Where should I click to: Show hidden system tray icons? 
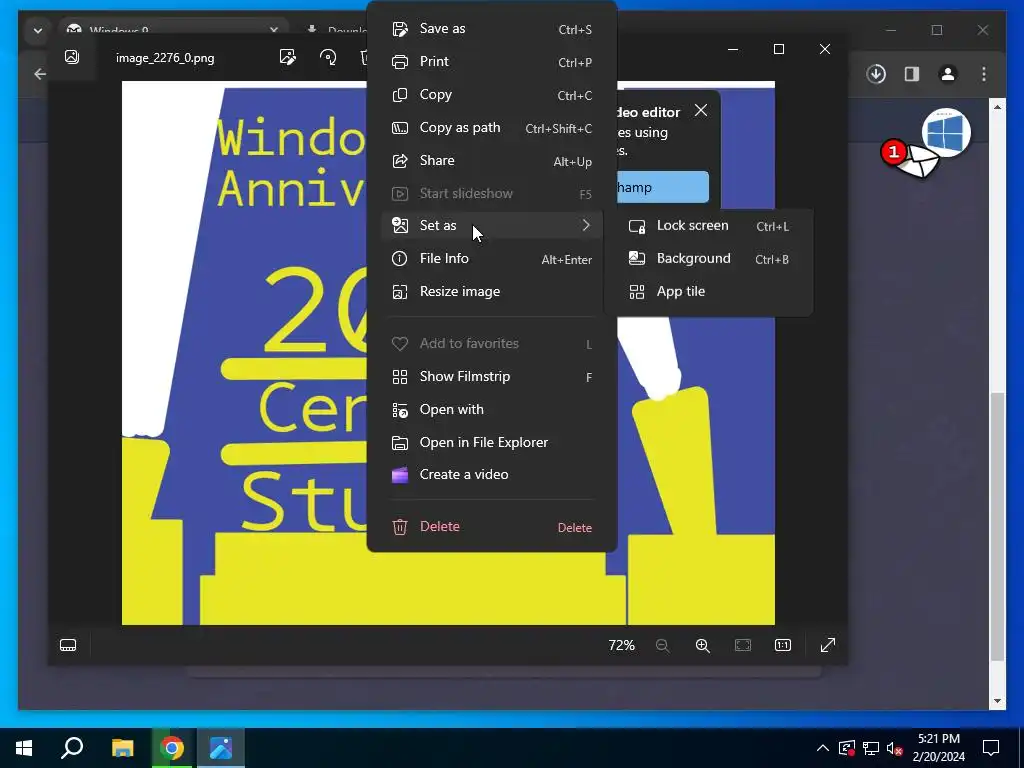click(x=823, y=748)
